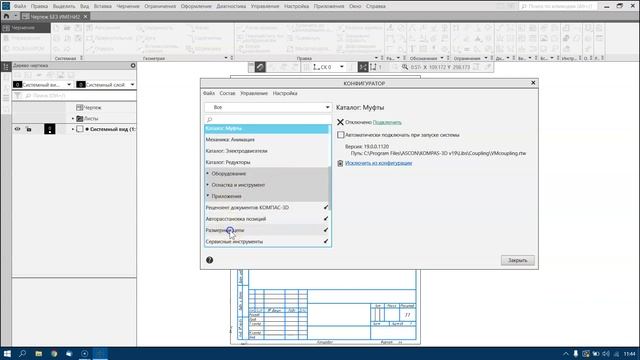Click the help question mark icon in Configurator
Image resolution: width=640 pixels, height=360 pixels.
209,260
